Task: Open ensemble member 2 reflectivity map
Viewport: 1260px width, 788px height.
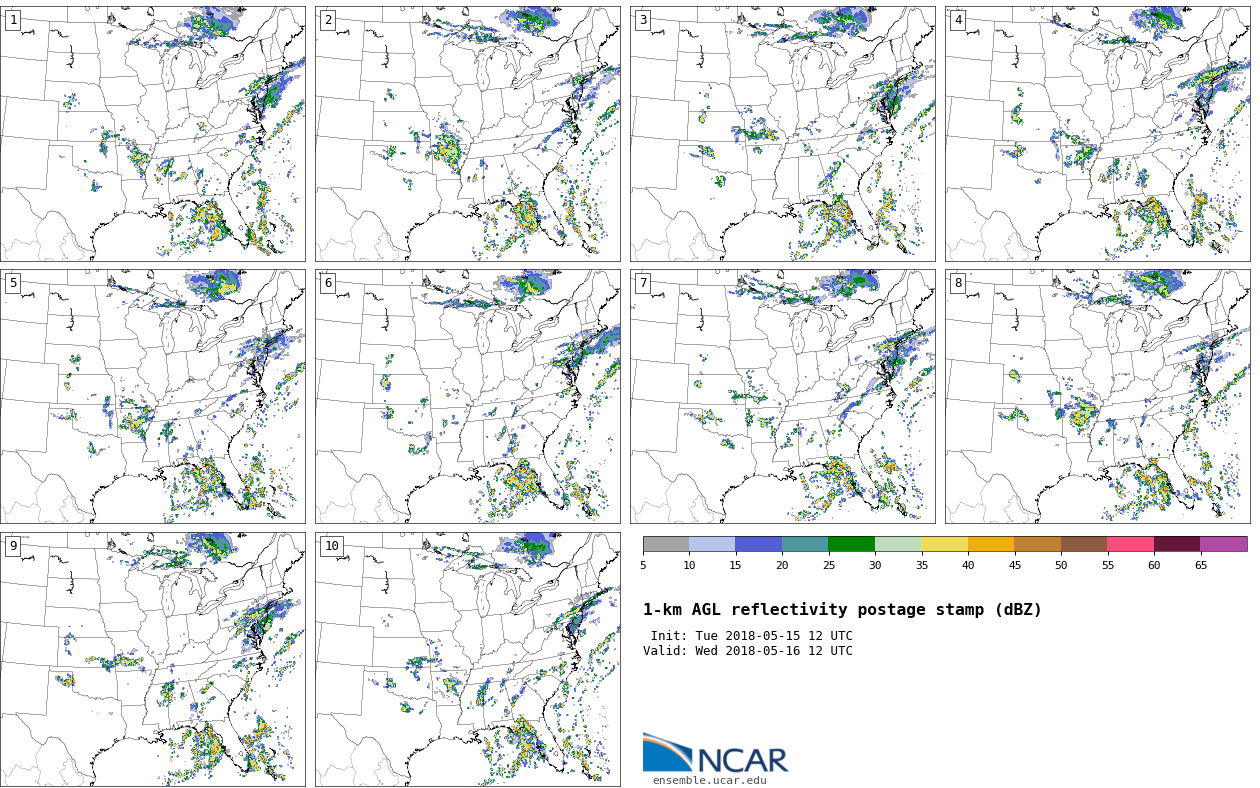Action: [468, 134]
